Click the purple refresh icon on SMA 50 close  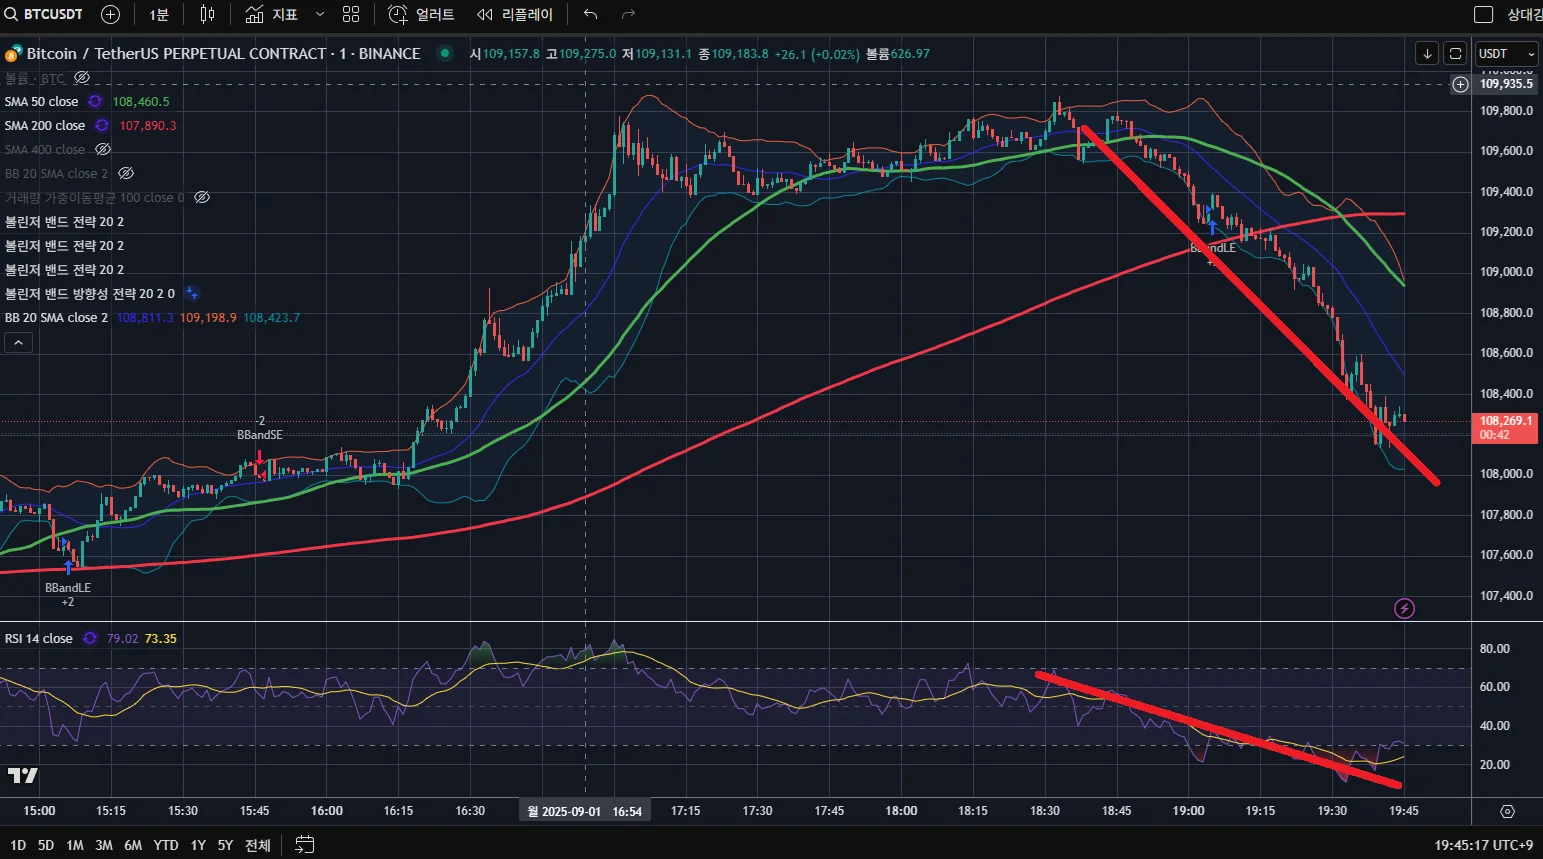click(x=95, y=101)
